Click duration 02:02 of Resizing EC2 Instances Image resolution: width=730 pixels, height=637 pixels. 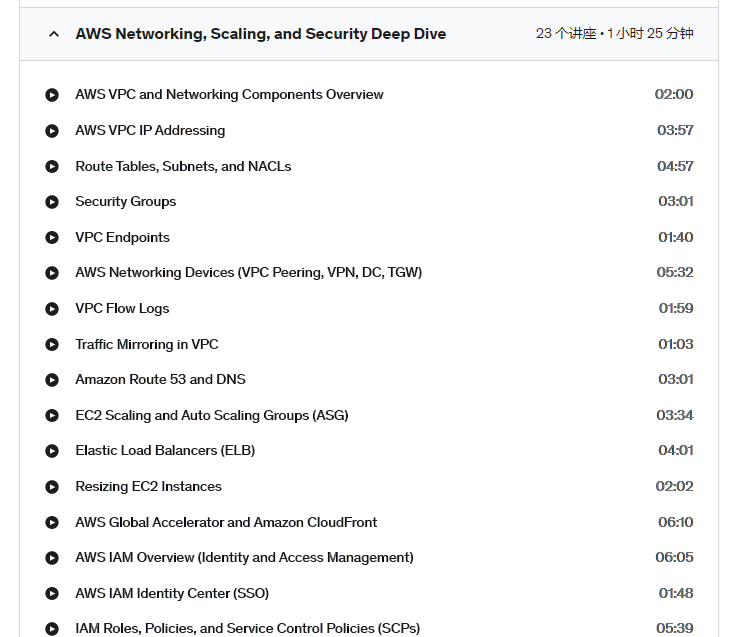pyautogui.click(x=674, y=487)
